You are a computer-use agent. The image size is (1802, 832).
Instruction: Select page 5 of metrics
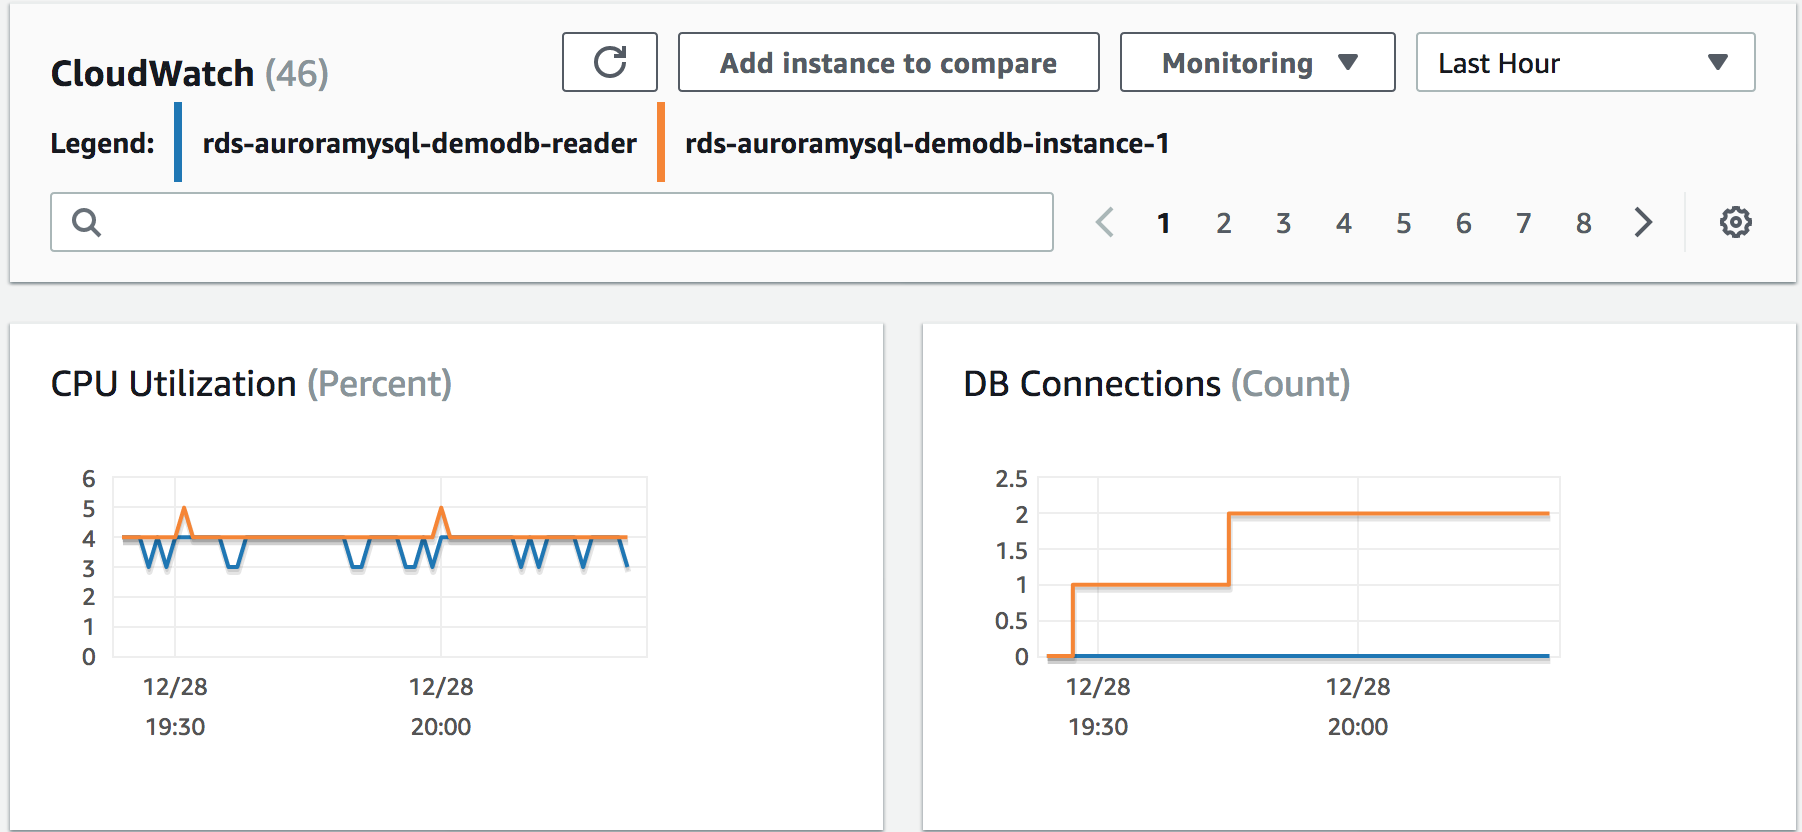(x=1403, y=223)
